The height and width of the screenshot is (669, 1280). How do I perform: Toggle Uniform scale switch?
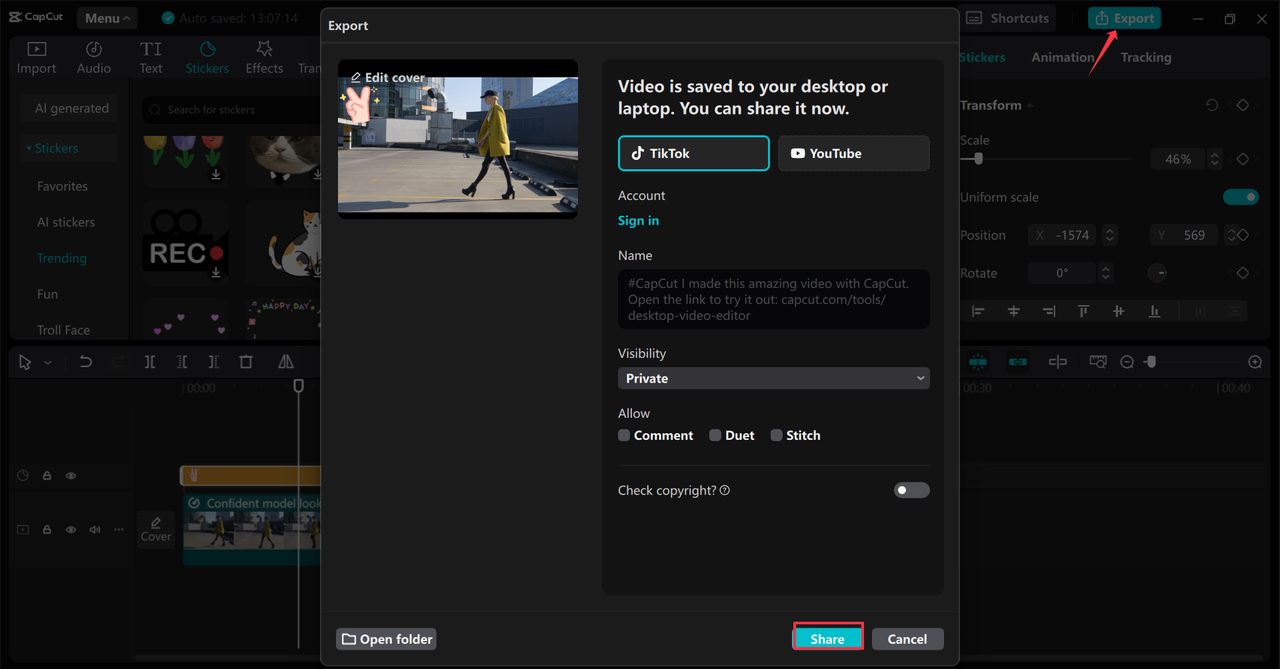pos(1241,197)
